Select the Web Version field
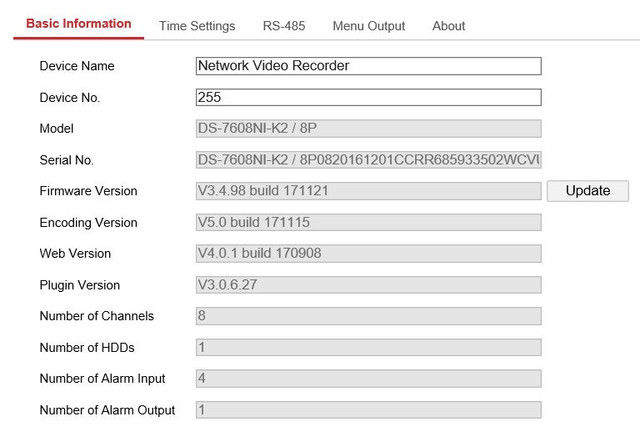Viewport: 640px width, 443px height. pyautogui.click(x=368, y=254)
